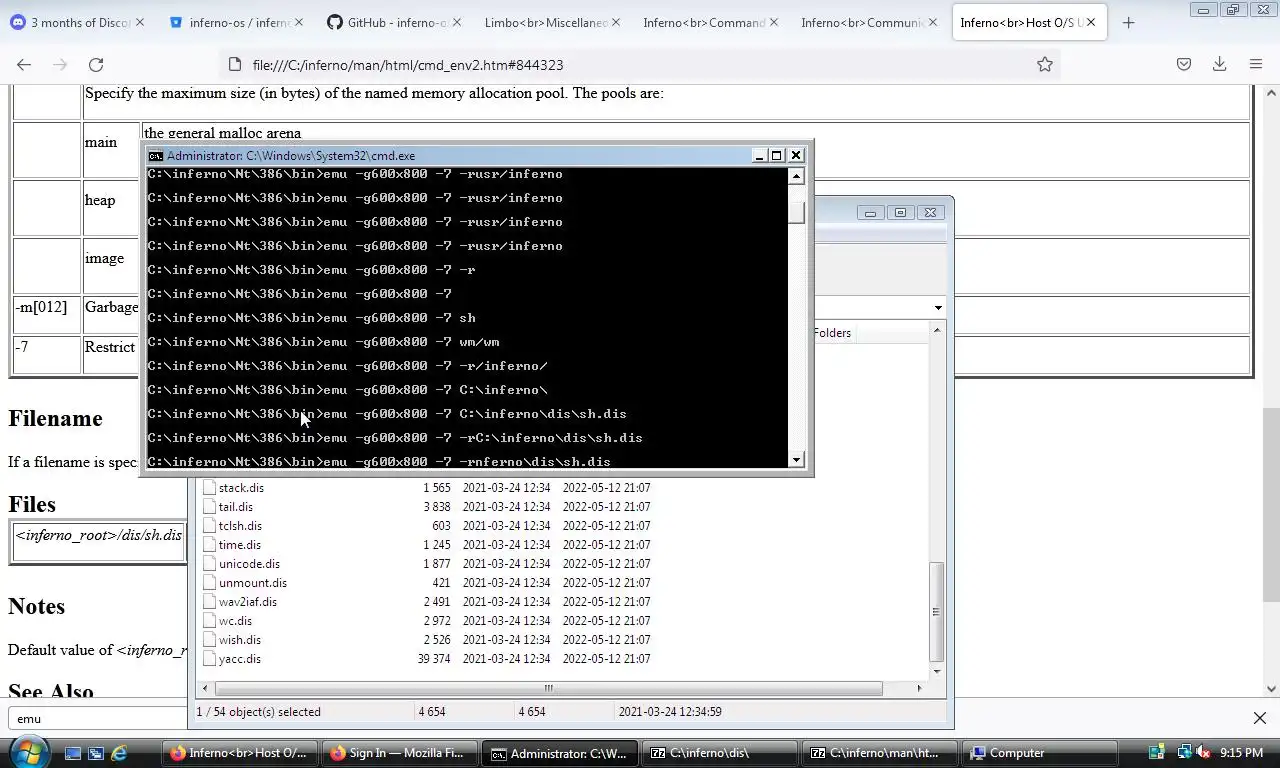Viewport: 1280px width, 768px height.
Task: Switch to the 'Inferno<br>Command' tab
Action: coord(710,22)
